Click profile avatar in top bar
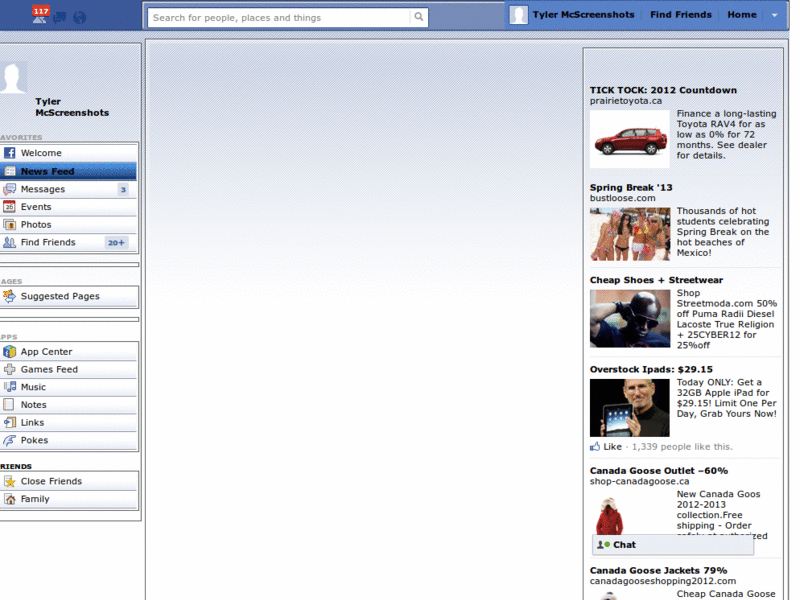 [518, 15]
